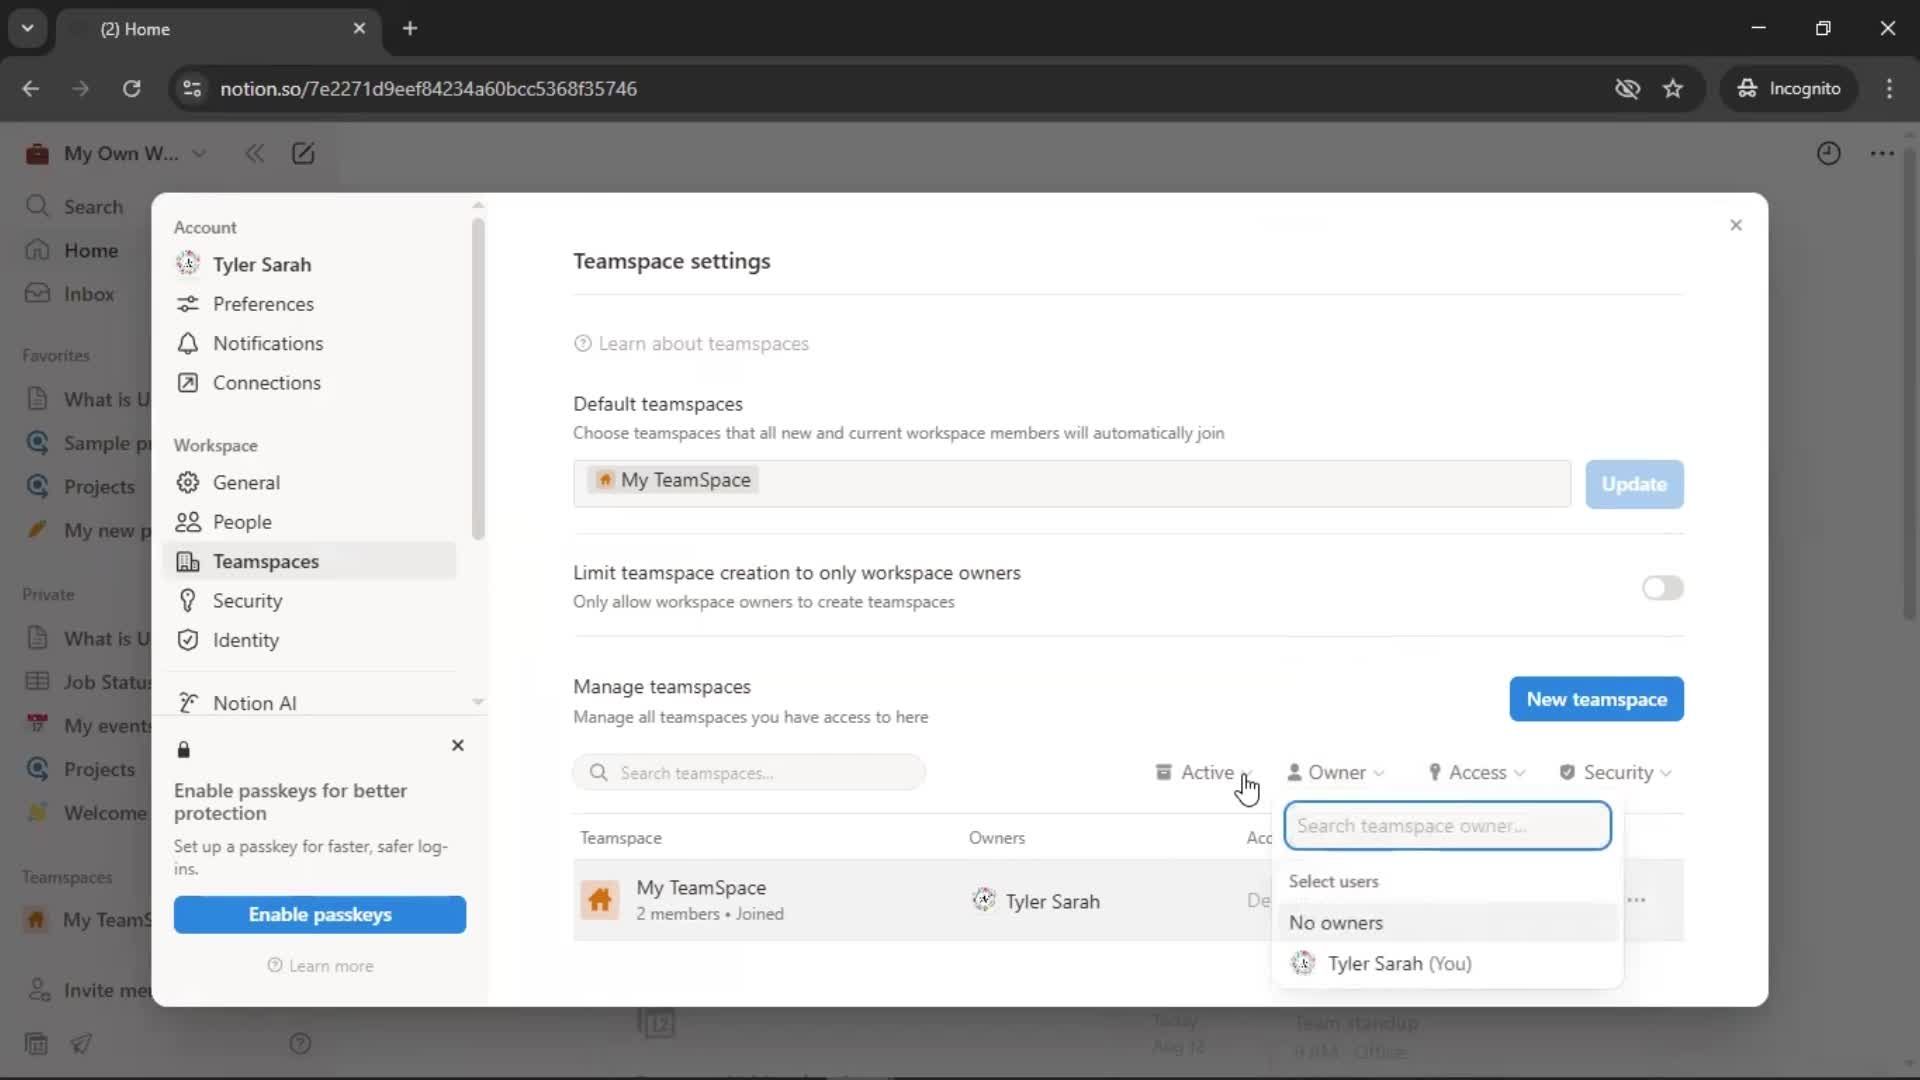Toggle limit teamspace creation to owners
Screen dimensions: 1920x1080
[1662, 587]
